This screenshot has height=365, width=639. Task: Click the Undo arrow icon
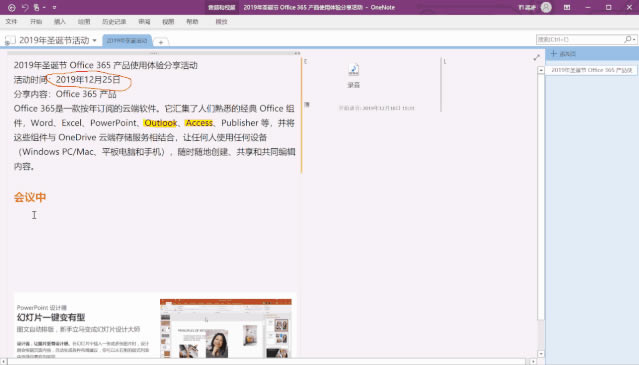[25, 7]
